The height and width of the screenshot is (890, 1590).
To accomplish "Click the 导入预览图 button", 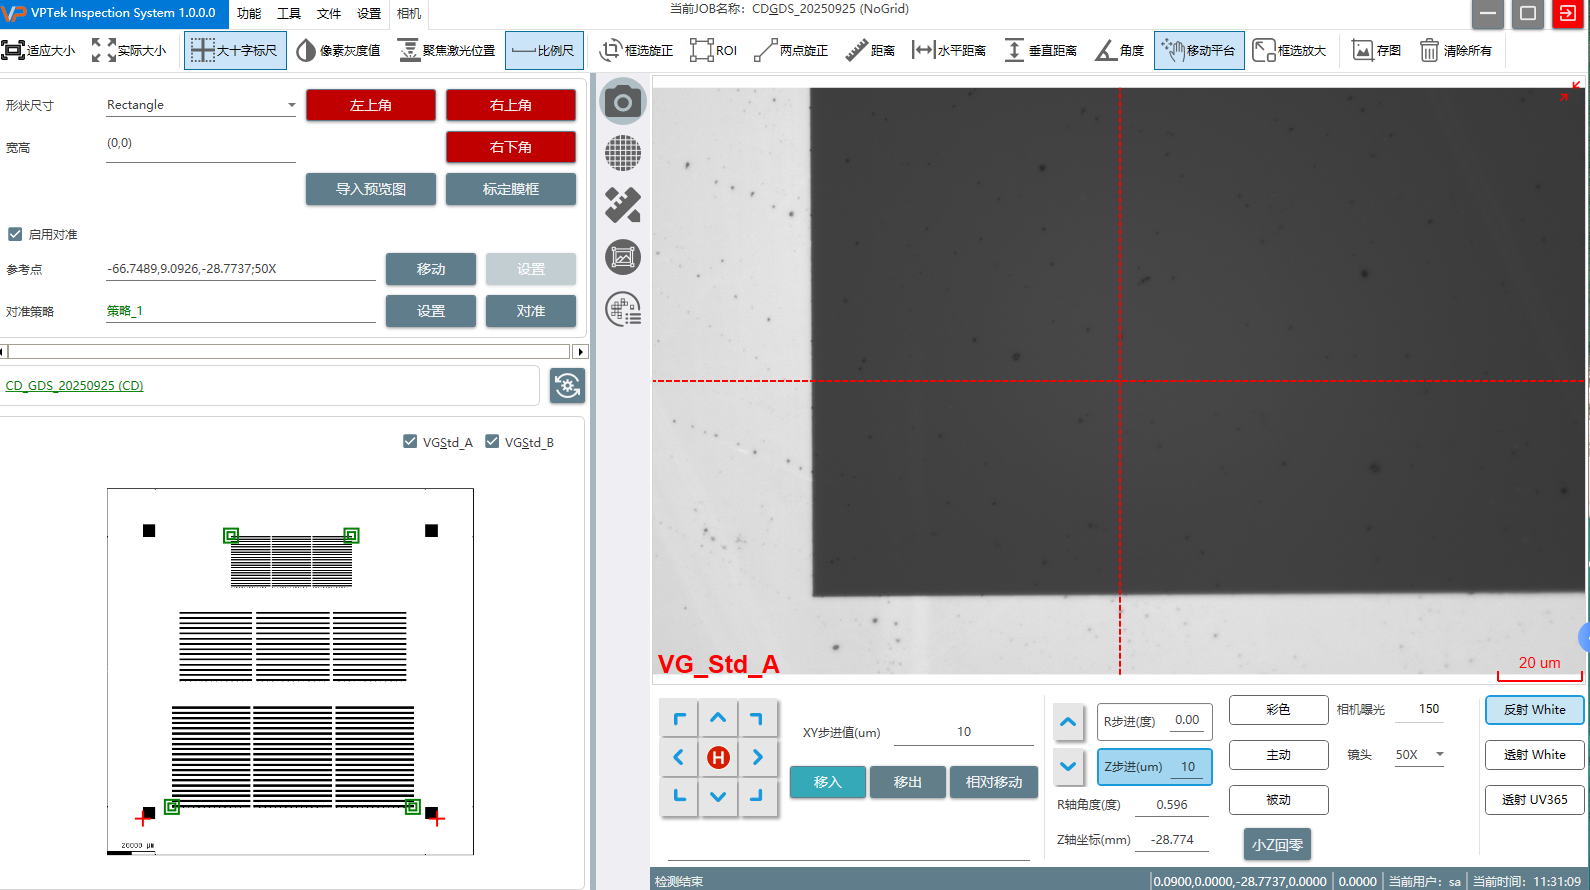I will point(370,189).
